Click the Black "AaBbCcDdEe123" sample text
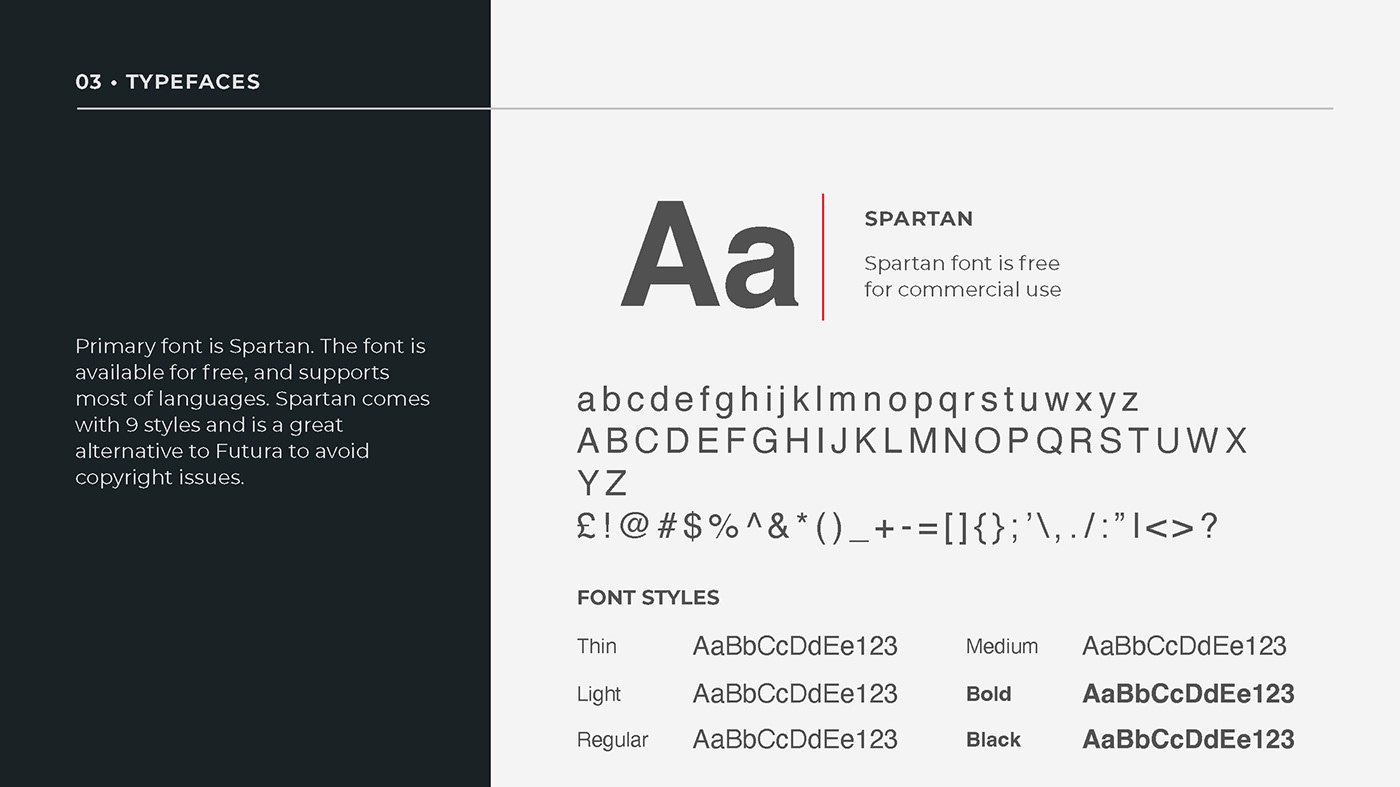Viewport: 1400px width, 787px height. coord(1188,740)
